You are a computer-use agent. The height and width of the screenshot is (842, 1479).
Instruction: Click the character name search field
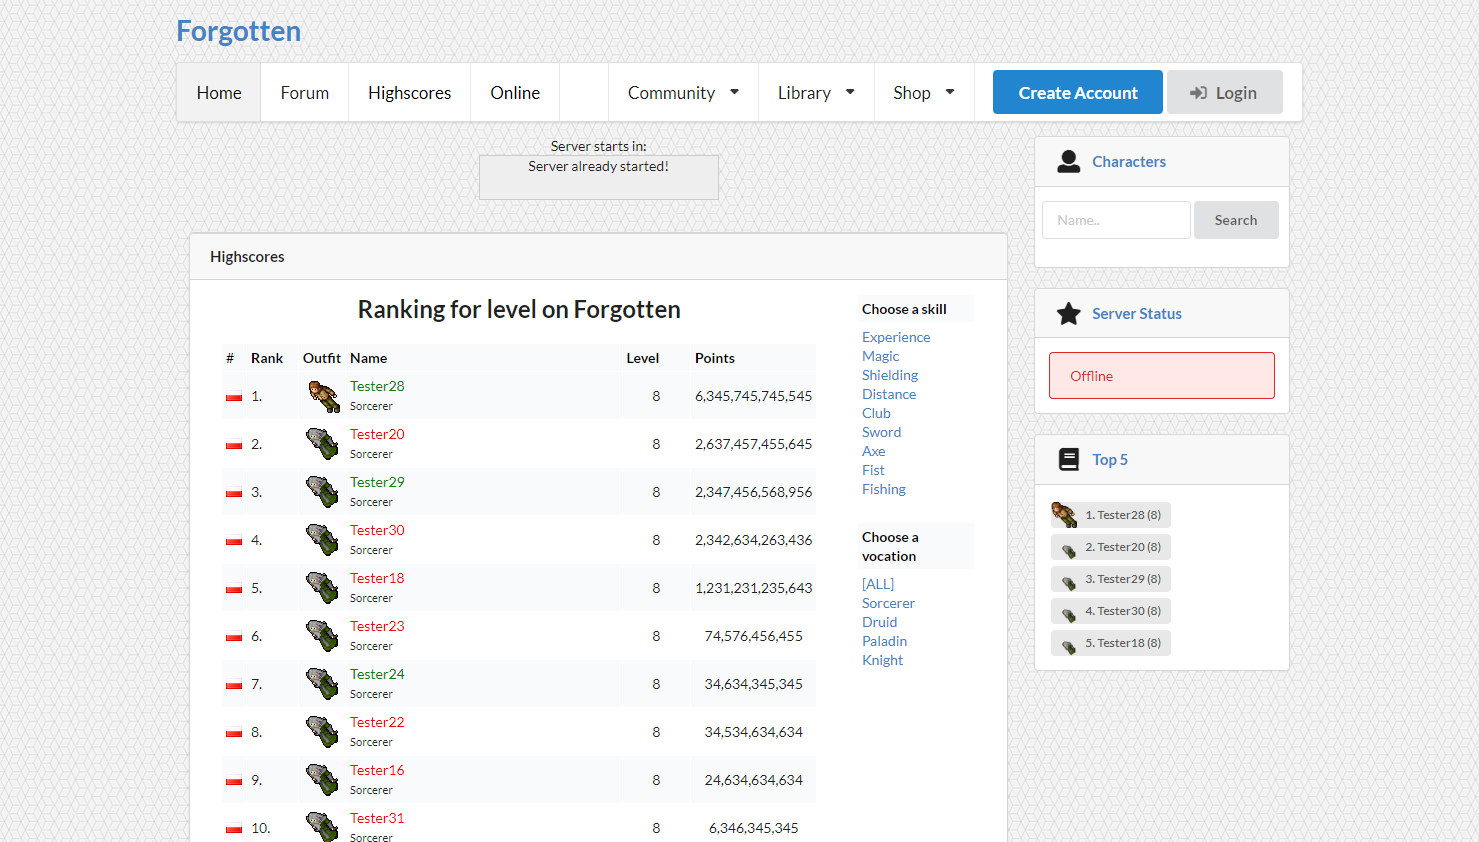pyautogui.click(x=1116, y=219)
